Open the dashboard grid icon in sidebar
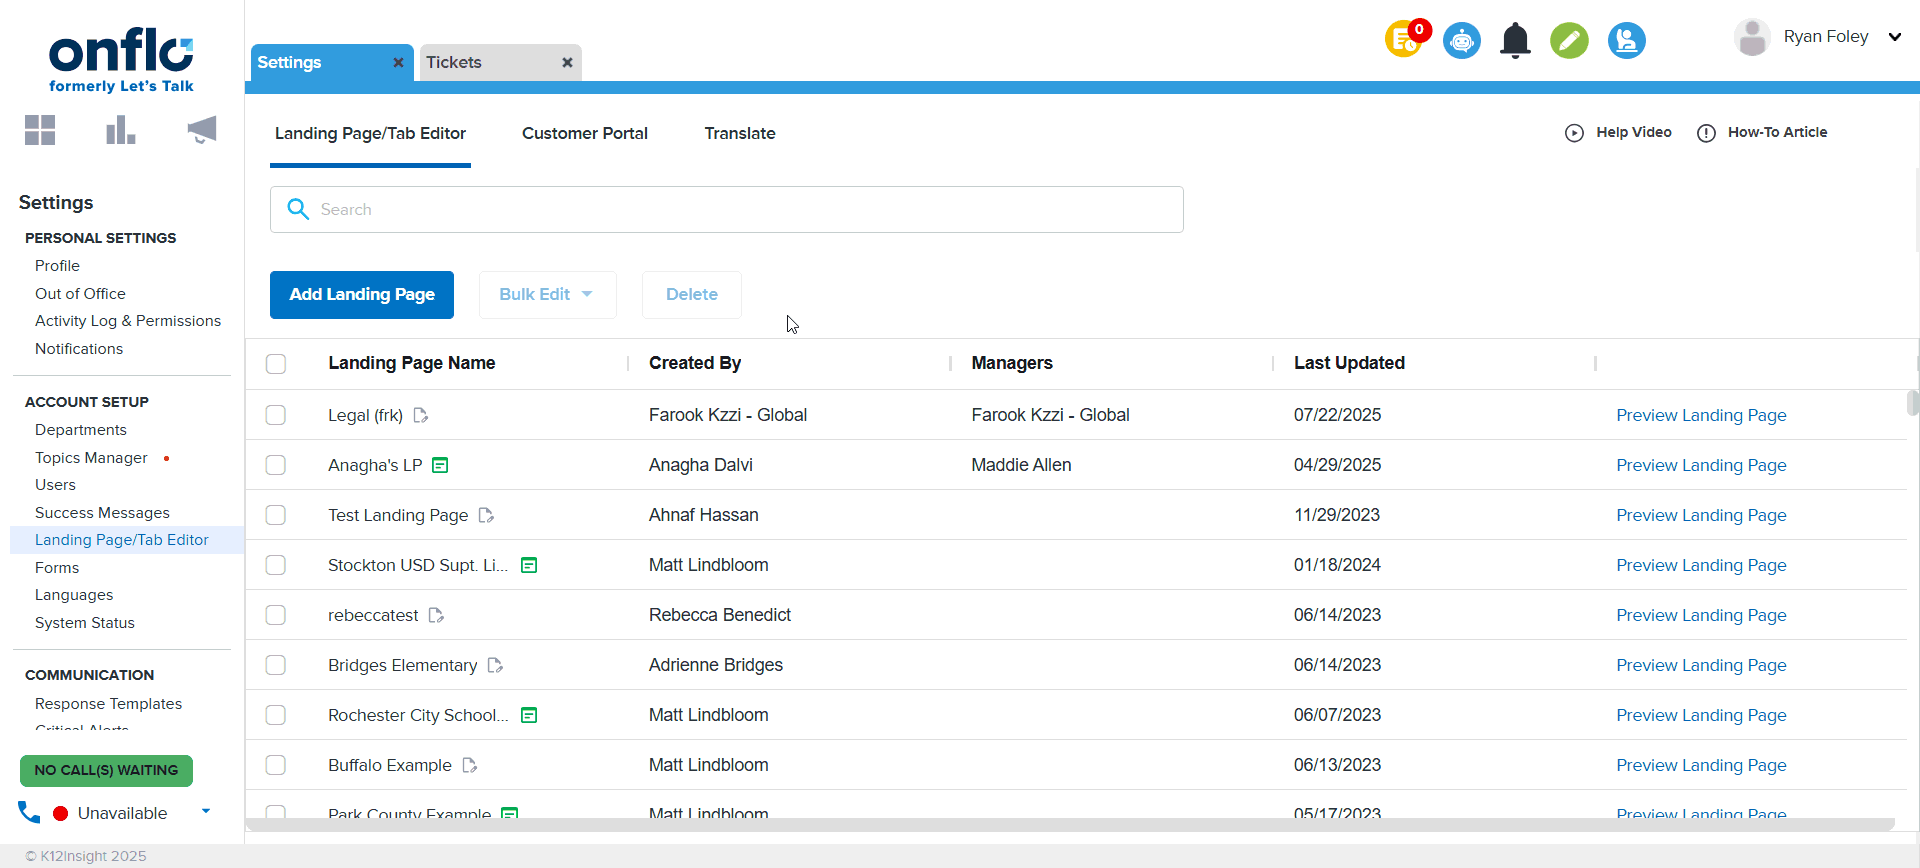 [40, 130]
